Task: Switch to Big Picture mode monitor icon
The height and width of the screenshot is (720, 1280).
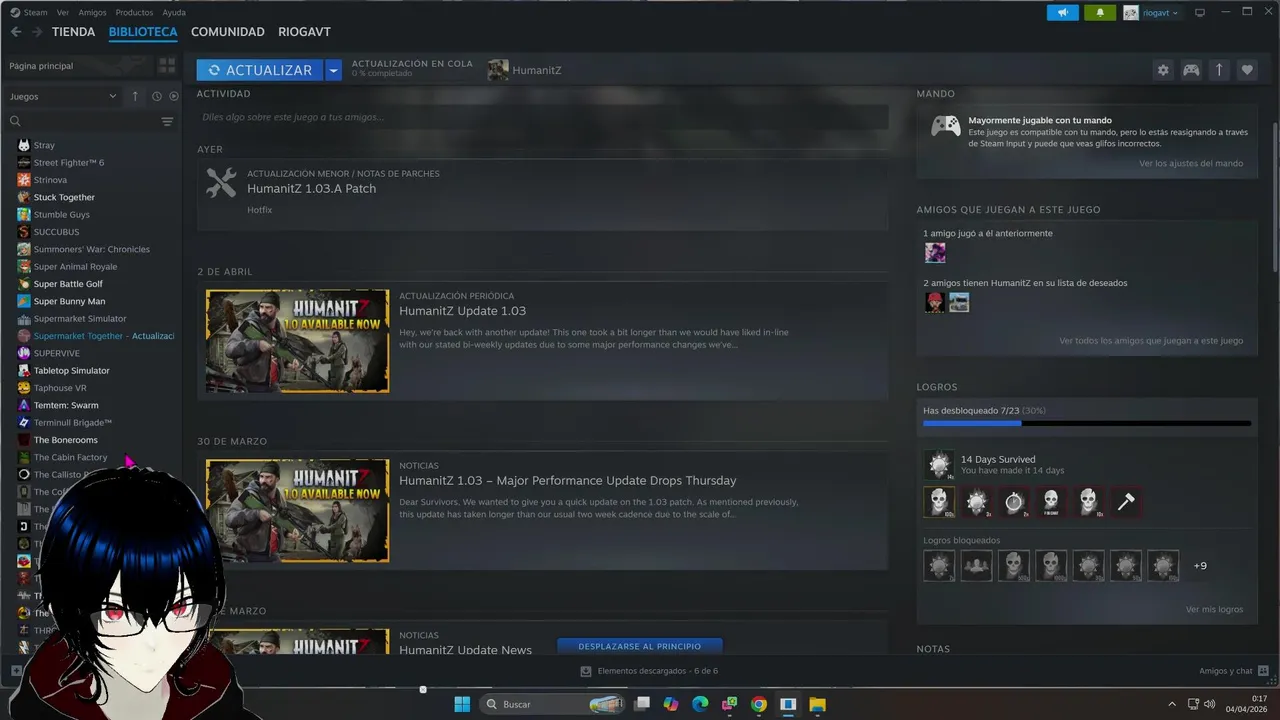Action: (x=1200, y=12)
